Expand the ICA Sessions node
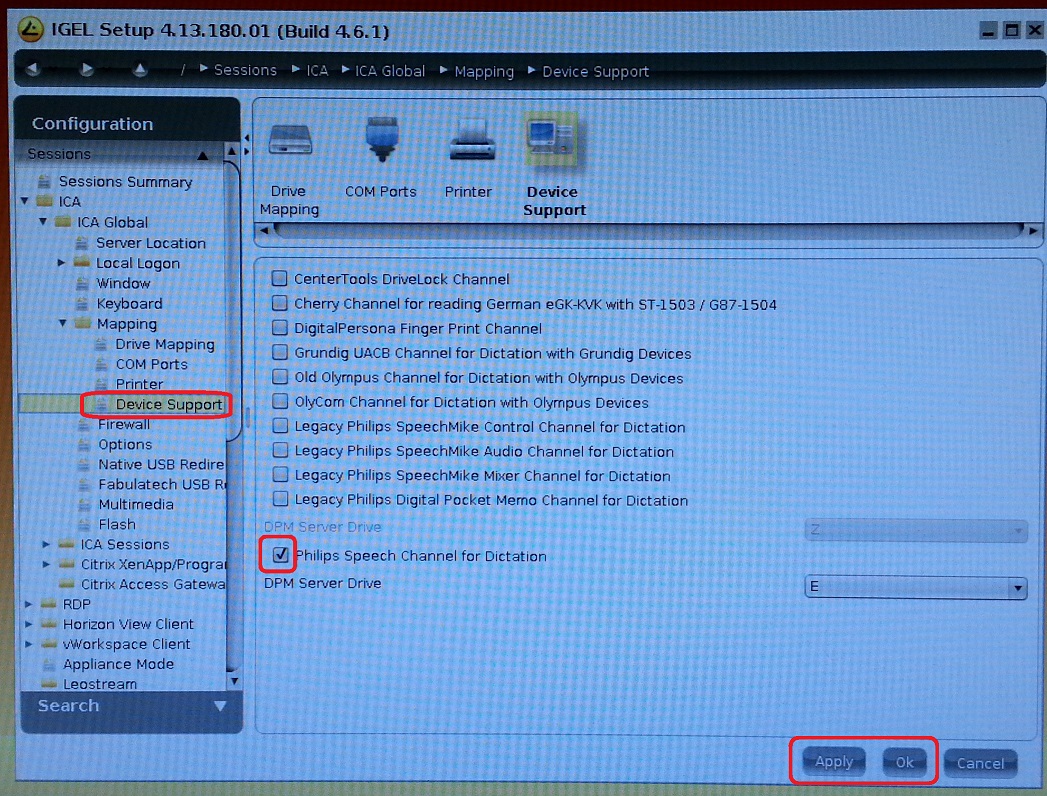 coord(46,544)
